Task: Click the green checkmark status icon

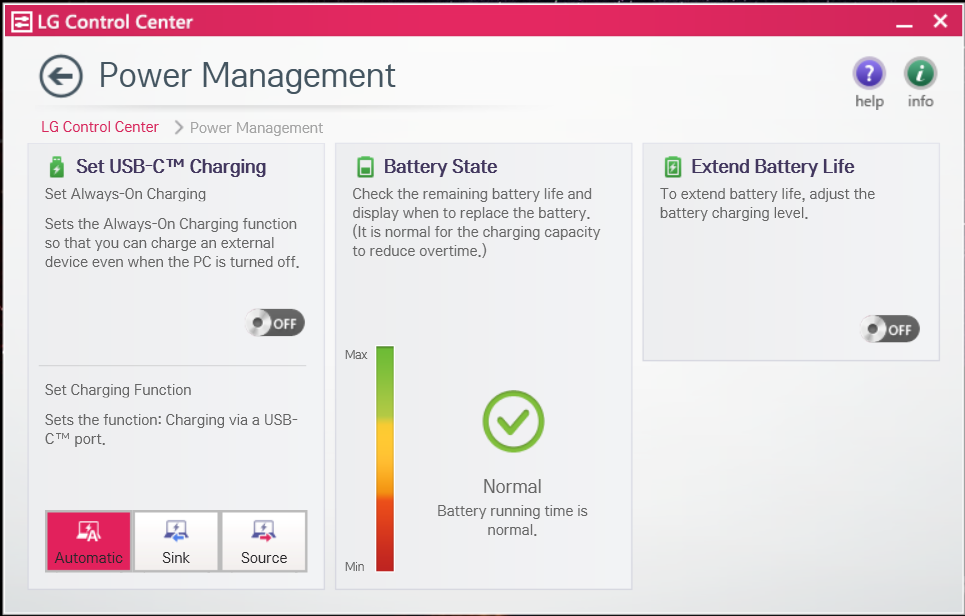Action: tap(513, 422)
